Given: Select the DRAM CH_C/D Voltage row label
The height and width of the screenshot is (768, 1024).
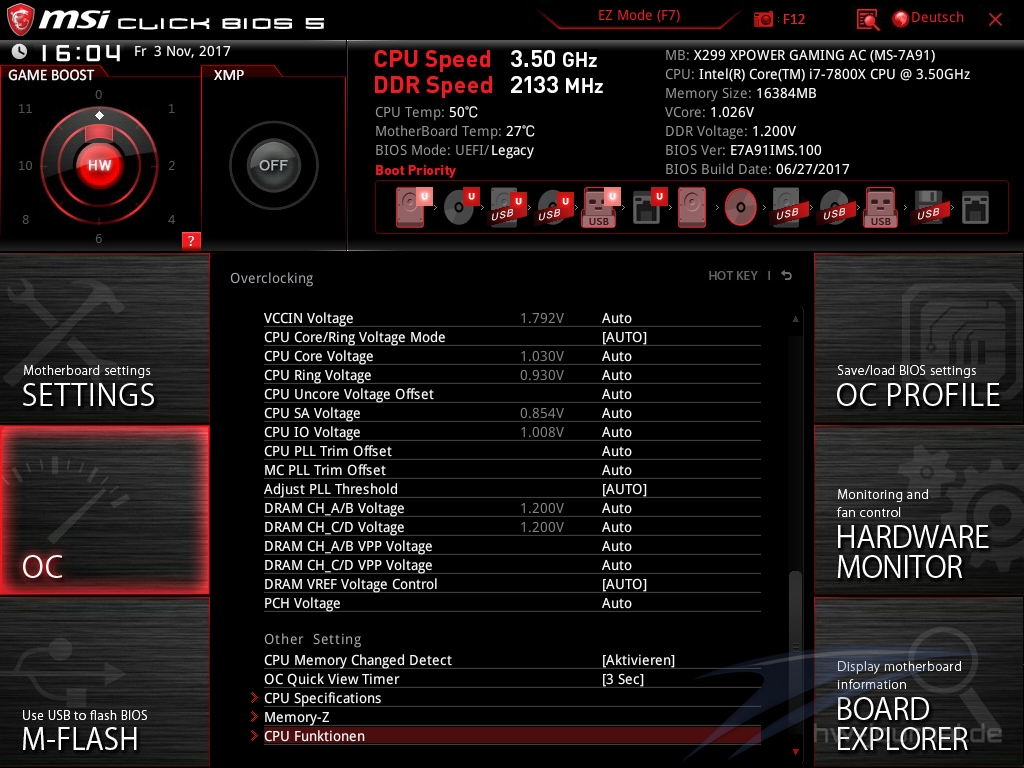Looking at the screenshot, I should point(334,527).
